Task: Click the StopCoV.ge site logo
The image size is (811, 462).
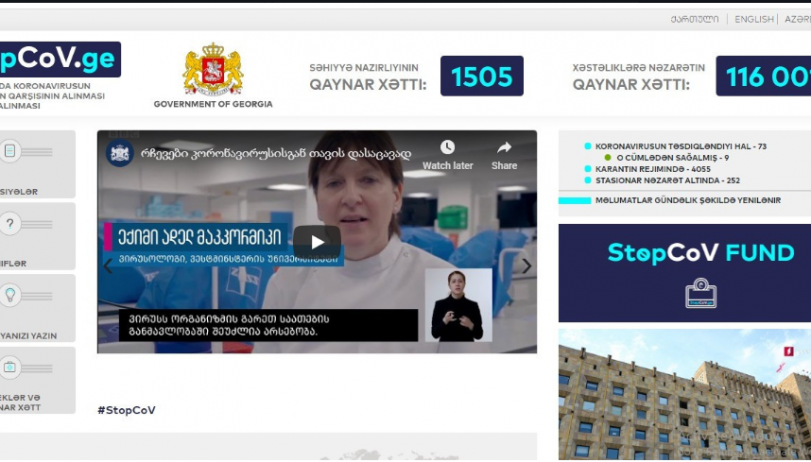Action: 60,59
